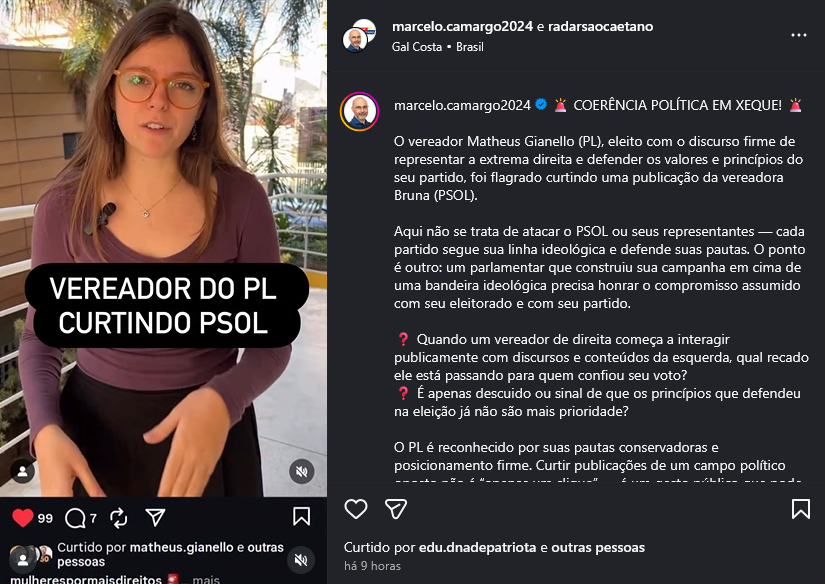This screenshot has height=584, width=825.
Task: Share the post via right panel paper plane icon
Action: coord(396,509)
